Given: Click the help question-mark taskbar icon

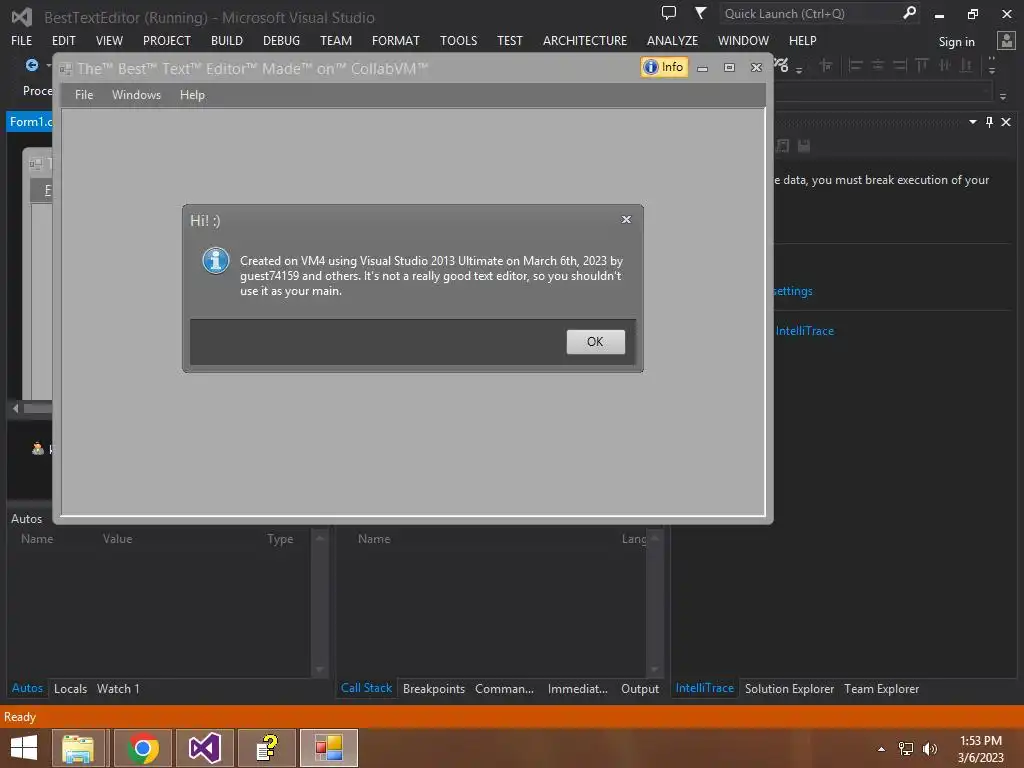Looking at the screenshot, I should coord(266,748).
